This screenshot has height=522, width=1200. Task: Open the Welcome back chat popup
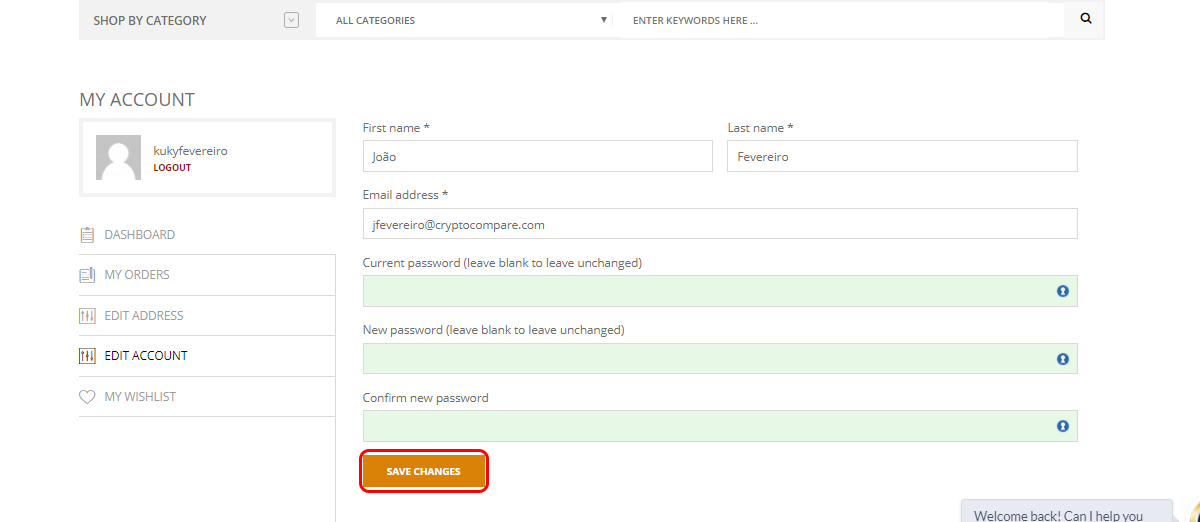tap(1067, 511)
